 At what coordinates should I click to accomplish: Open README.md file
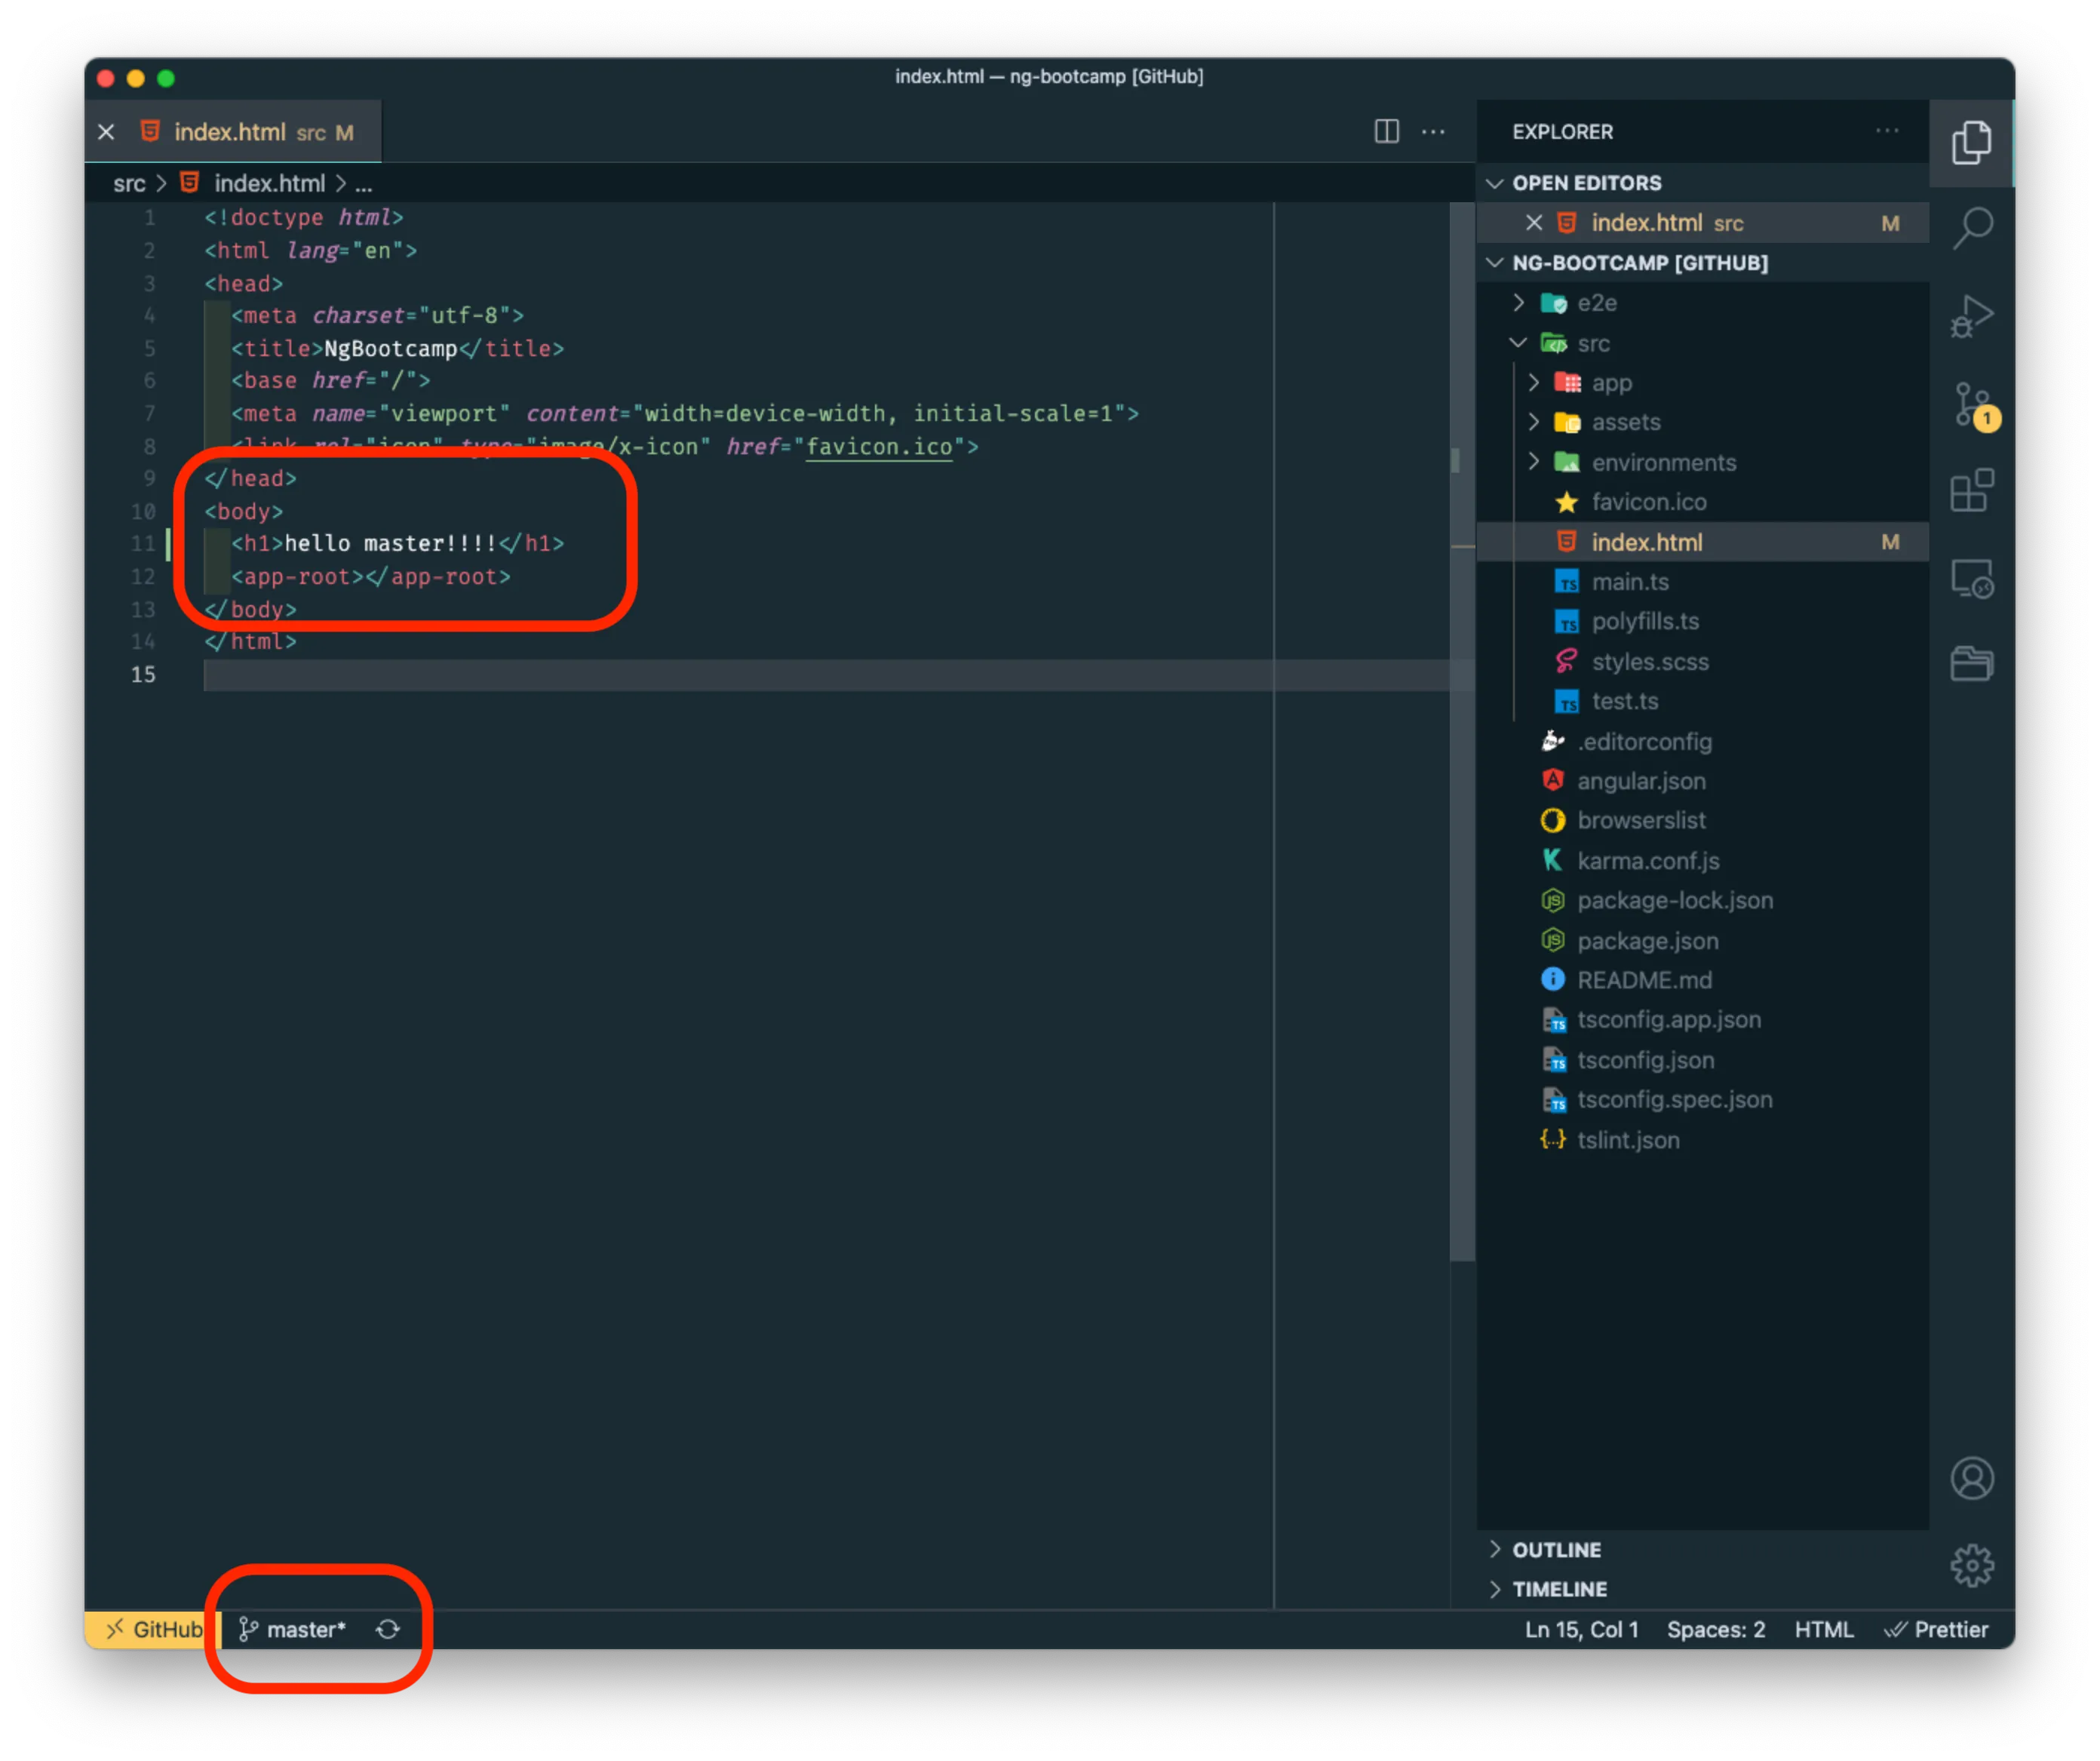(x=1702, y=980)
